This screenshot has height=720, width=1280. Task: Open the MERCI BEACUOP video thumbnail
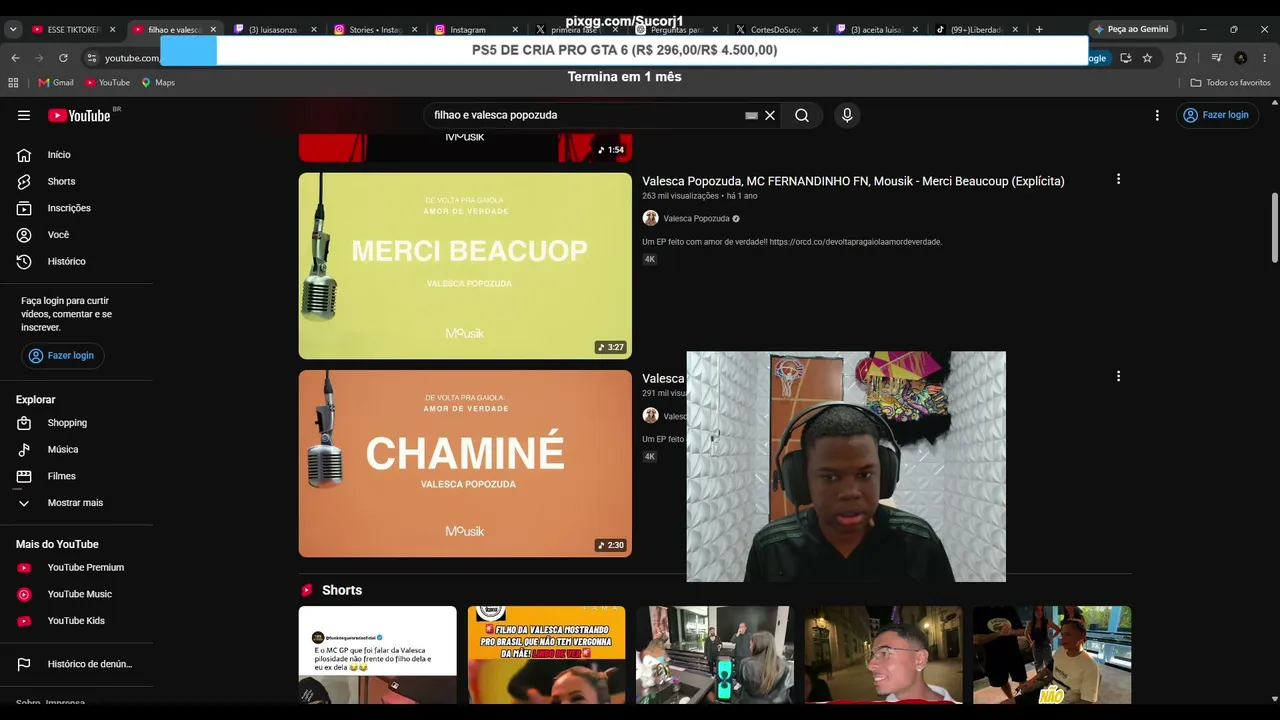(465, 266)
